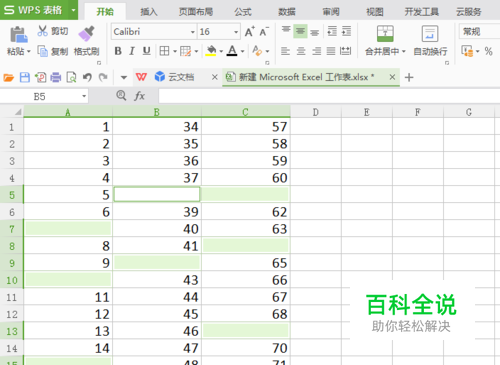The height and width of the screenshot is (365, 500).
Task: Apply cell borders icon
Action: (164, 51)
